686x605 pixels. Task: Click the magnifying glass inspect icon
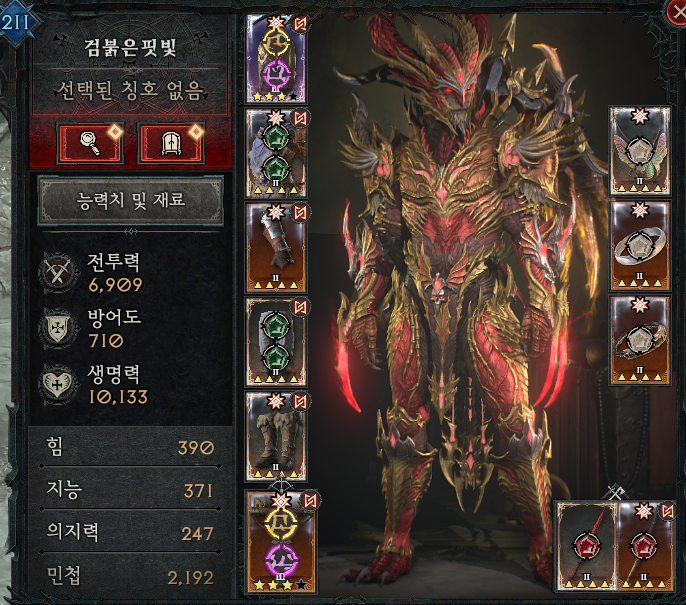point(90,143)
